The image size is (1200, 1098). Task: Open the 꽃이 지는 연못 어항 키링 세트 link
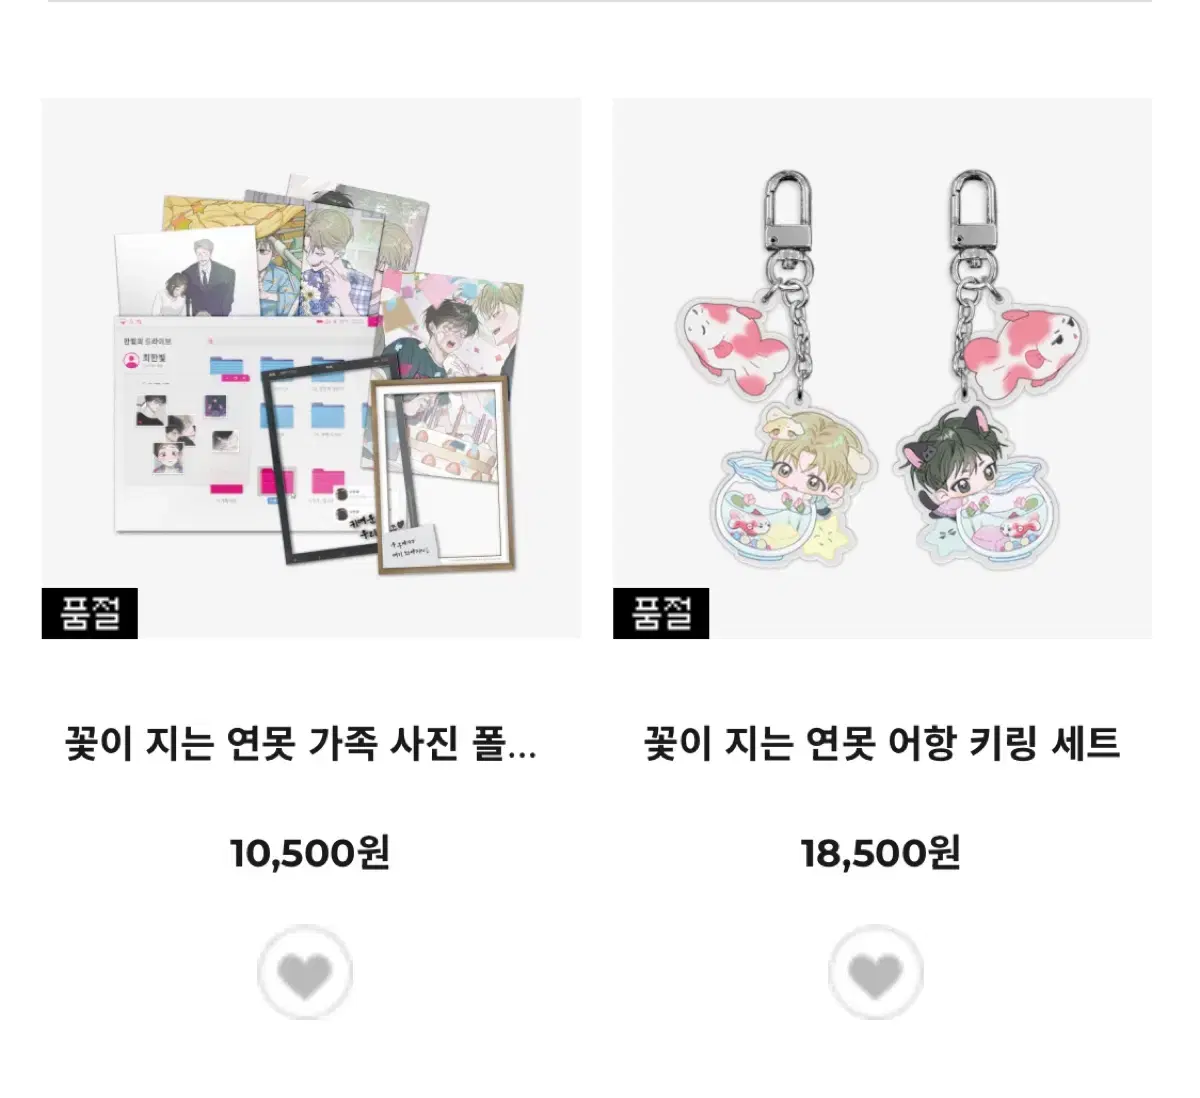point(882,744)
